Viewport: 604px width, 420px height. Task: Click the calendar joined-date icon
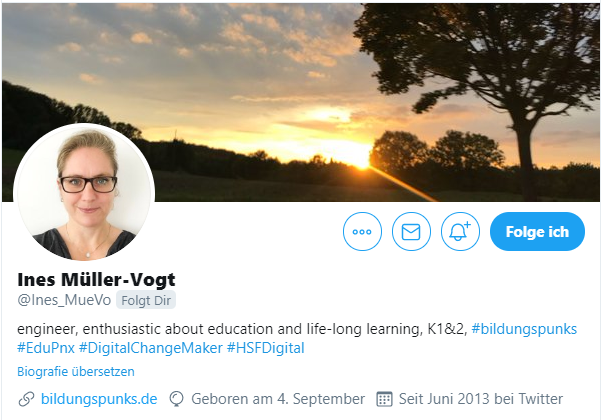tap(384, 399)
